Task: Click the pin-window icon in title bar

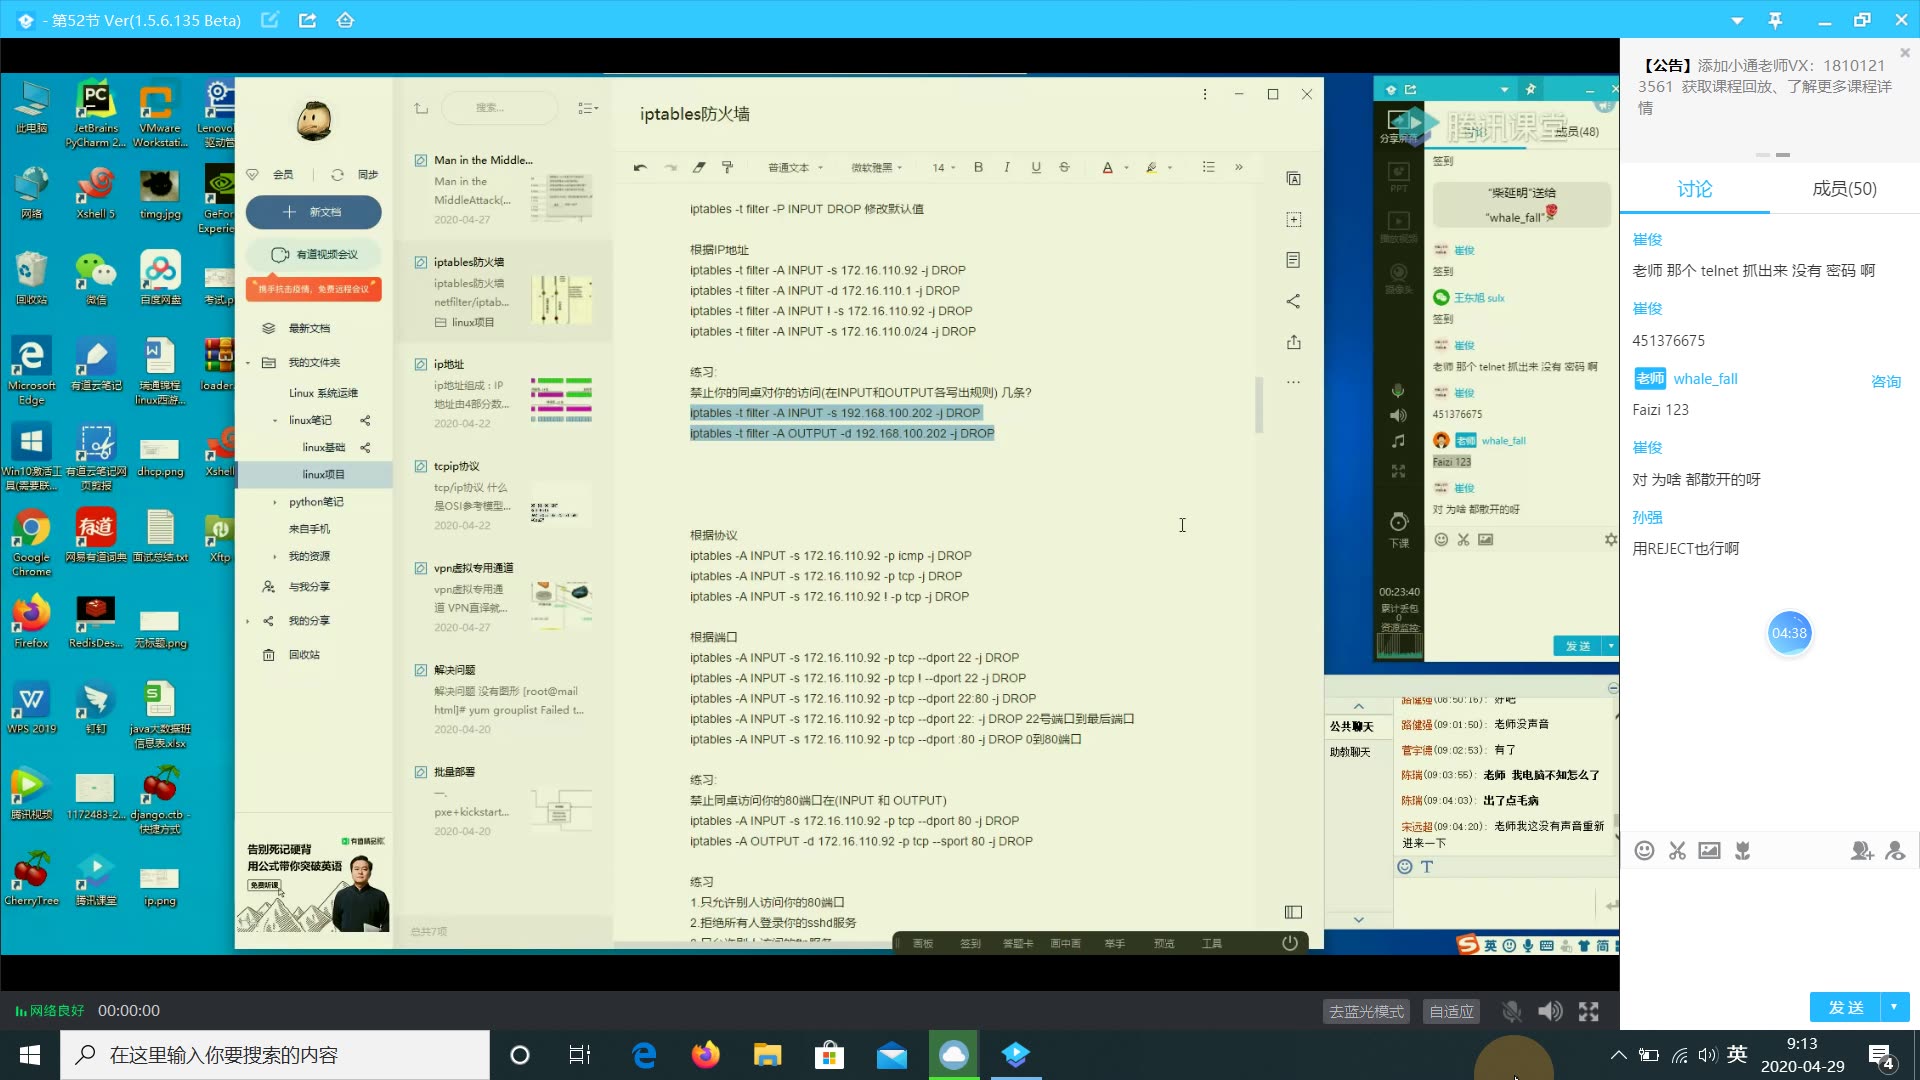Action: click(1775, 20)
